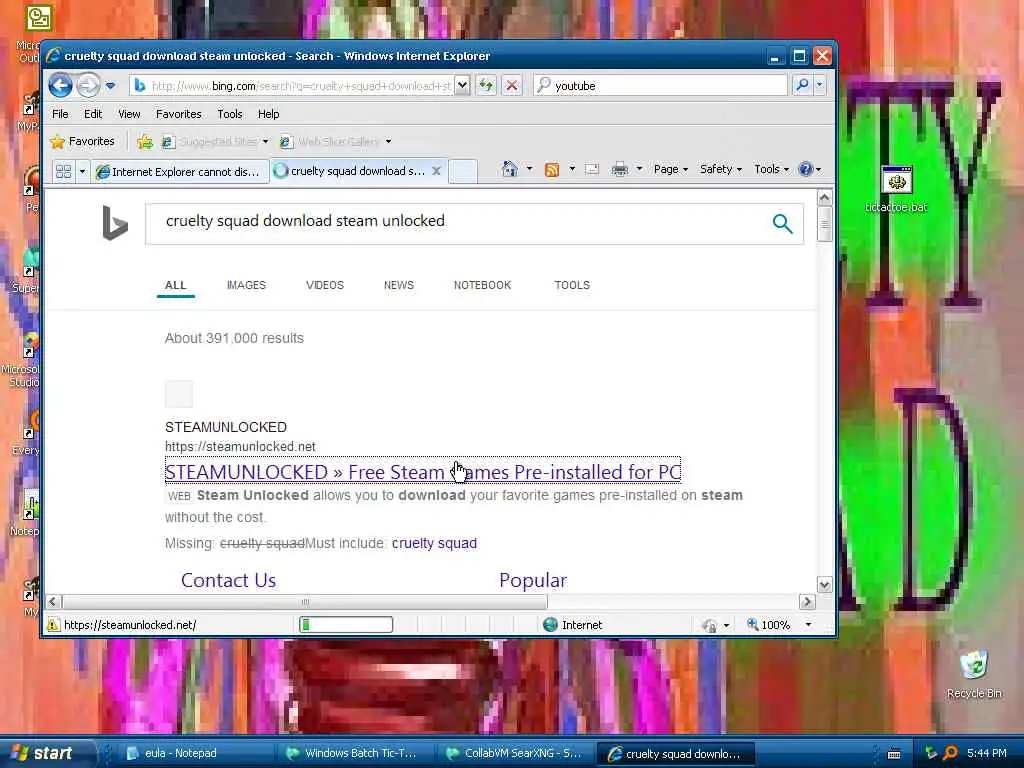1024x768 pixels.
Task: Open search provider dropdown arrow
Action: (x=820, y=86)
